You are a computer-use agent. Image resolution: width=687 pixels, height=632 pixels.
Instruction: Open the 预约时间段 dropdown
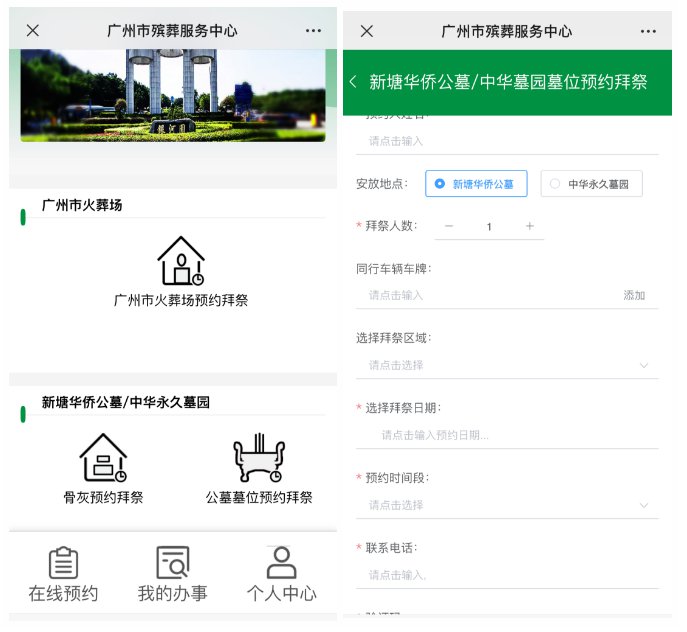(507, 505)
